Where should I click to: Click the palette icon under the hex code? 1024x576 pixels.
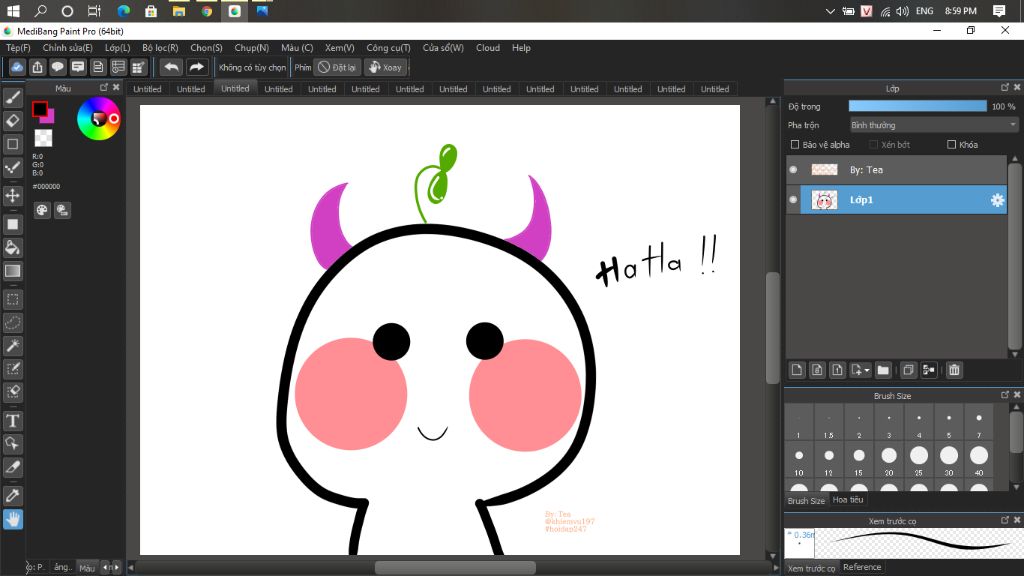coord(42,210)
